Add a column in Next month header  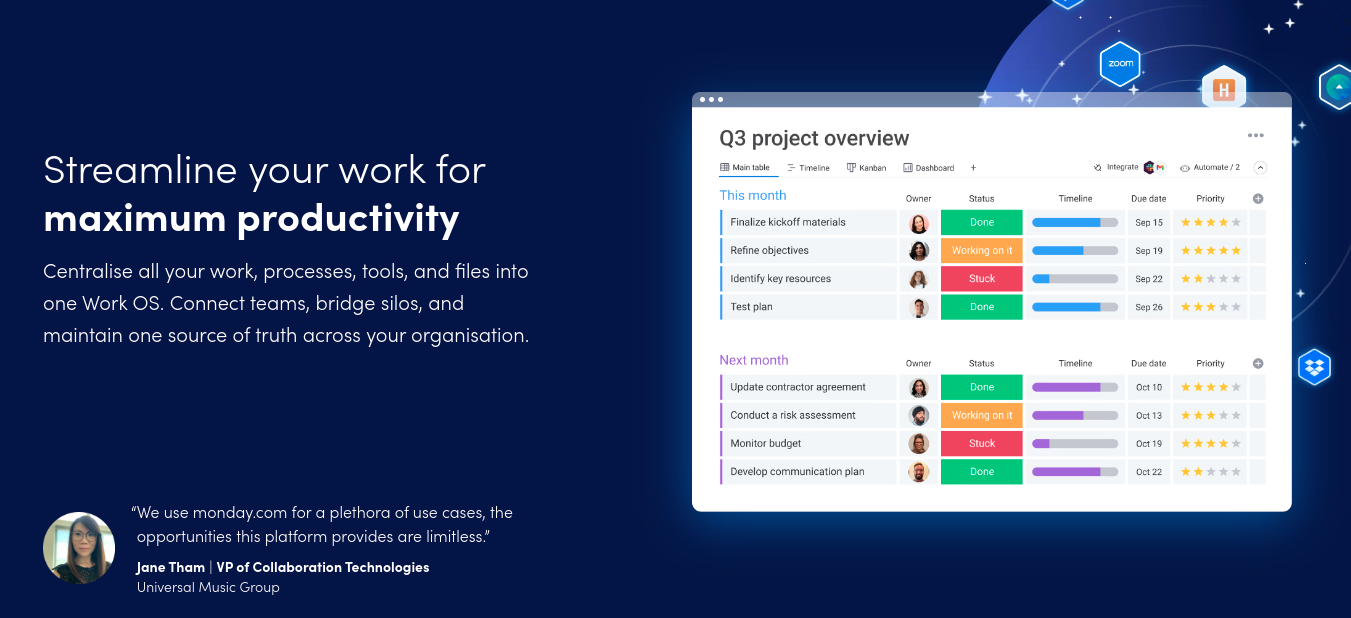point(1258,364)
